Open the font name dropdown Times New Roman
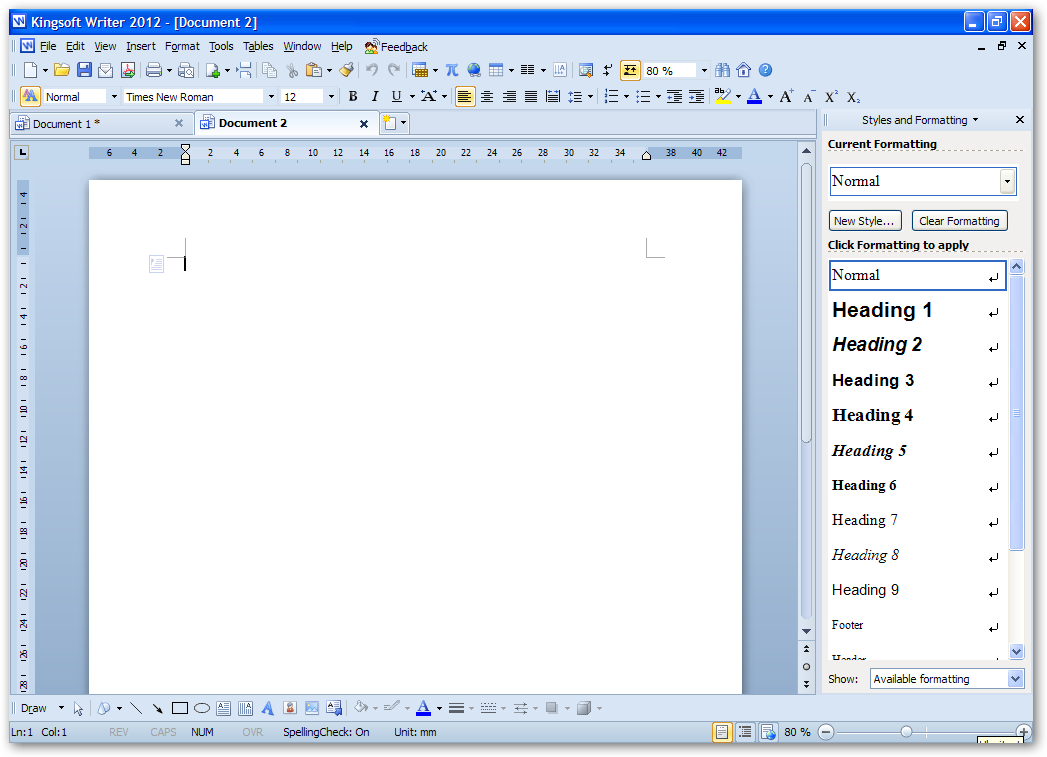This screenshot has width=1047, height=757. pyautogui.click(x=271, y=97)
